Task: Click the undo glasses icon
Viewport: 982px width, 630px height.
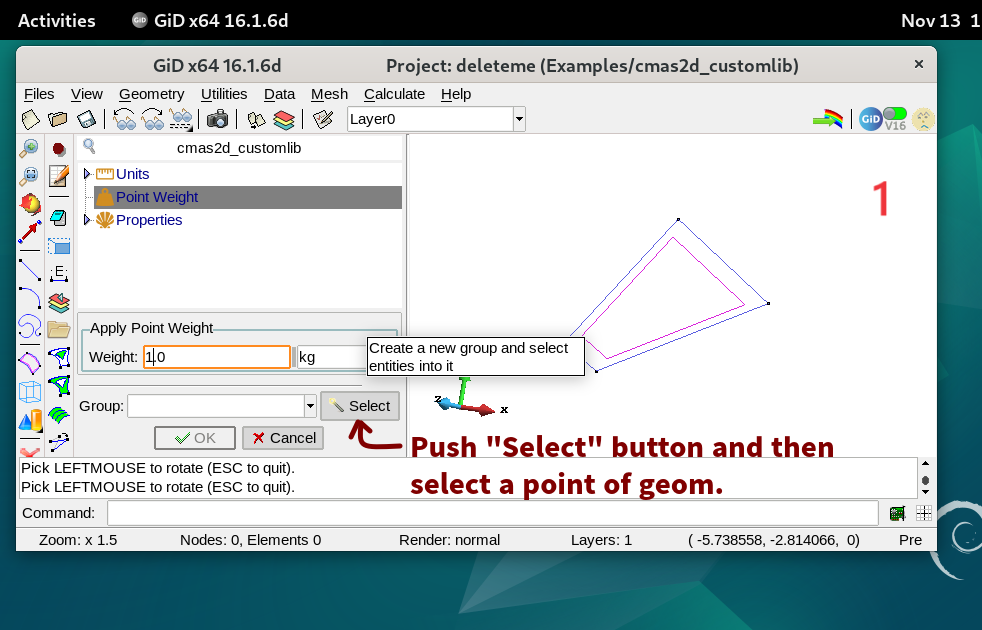Action: (x=123, y=119)
